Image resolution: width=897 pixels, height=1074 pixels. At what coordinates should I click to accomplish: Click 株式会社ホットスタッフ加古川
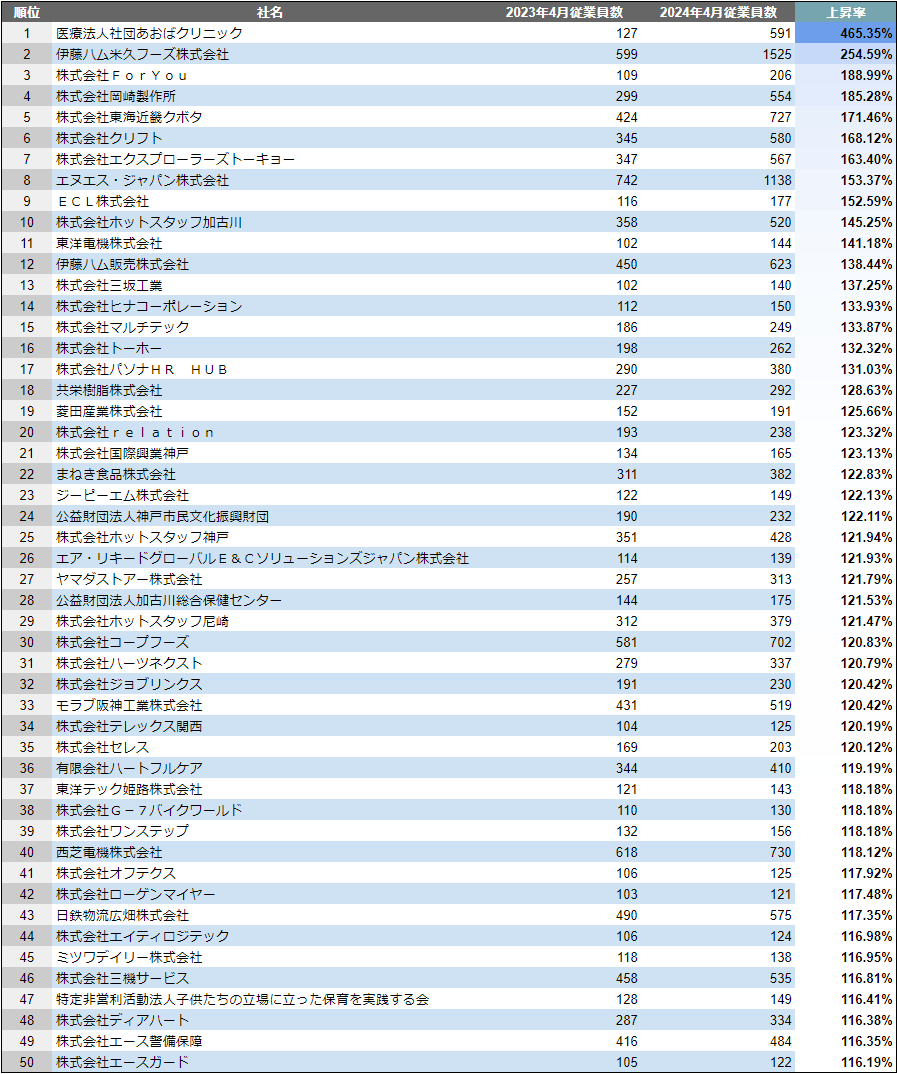(x=149, y=222)
